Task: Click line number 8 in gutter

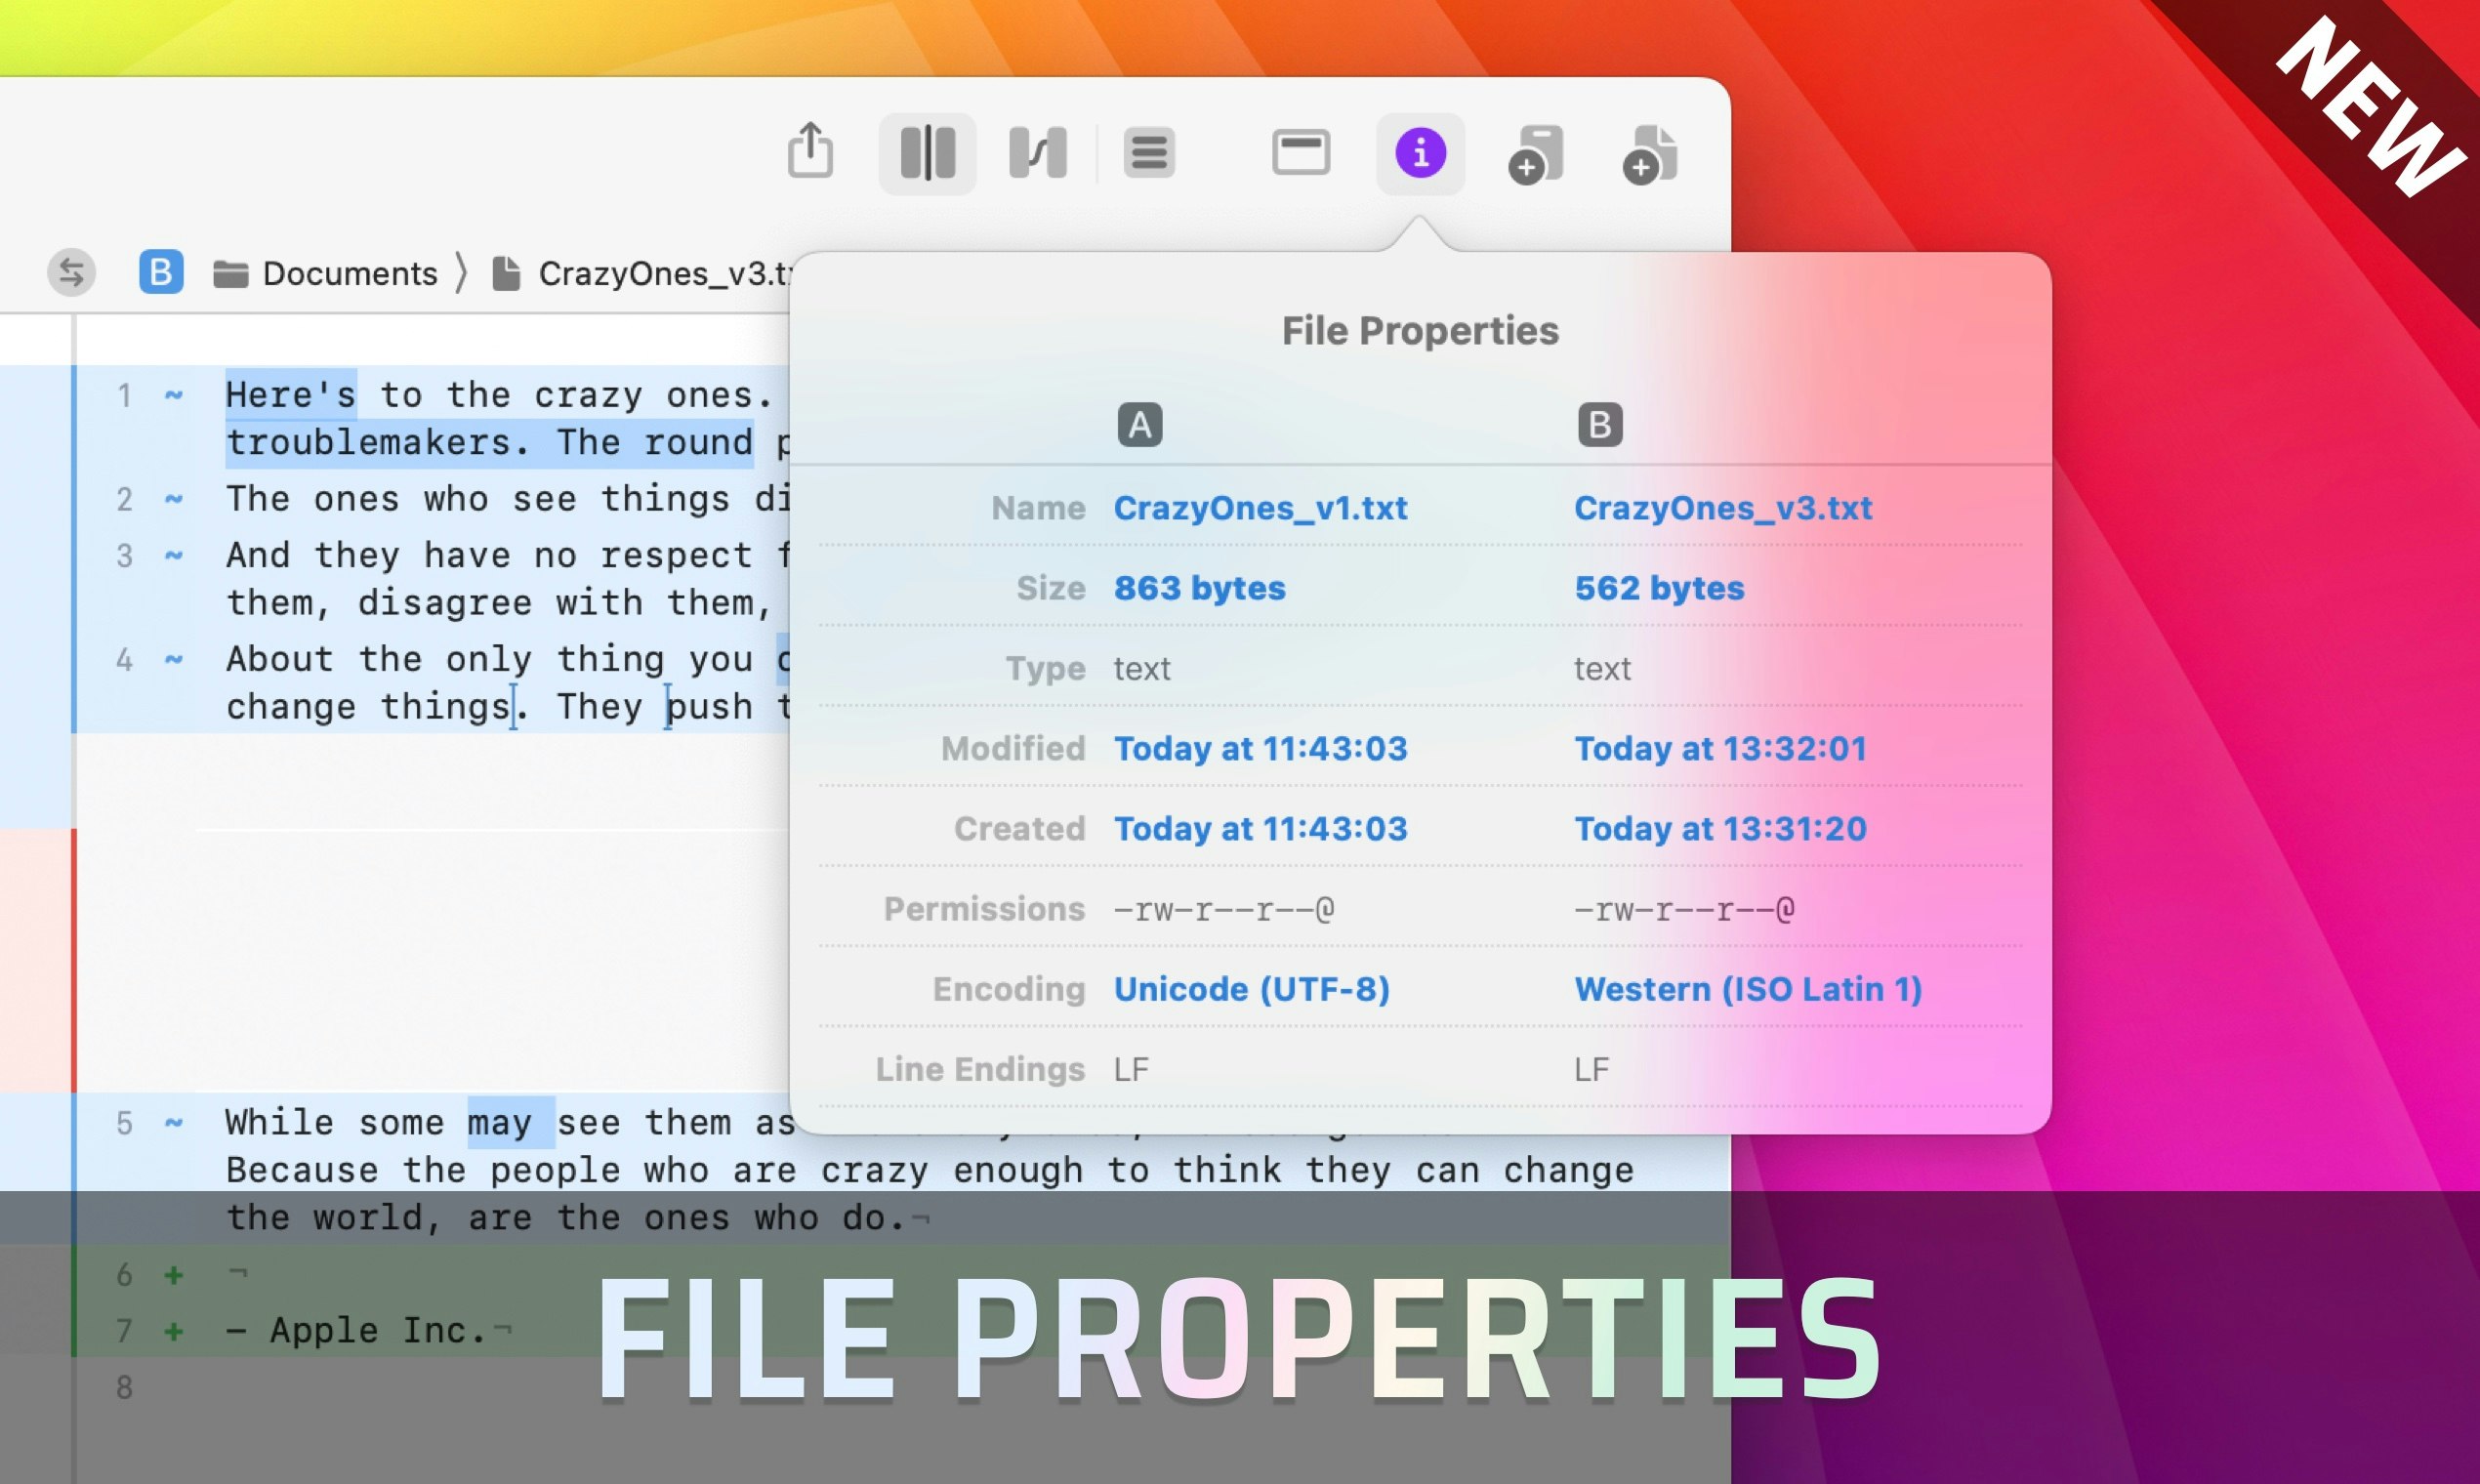Action: coord(123,1387)
